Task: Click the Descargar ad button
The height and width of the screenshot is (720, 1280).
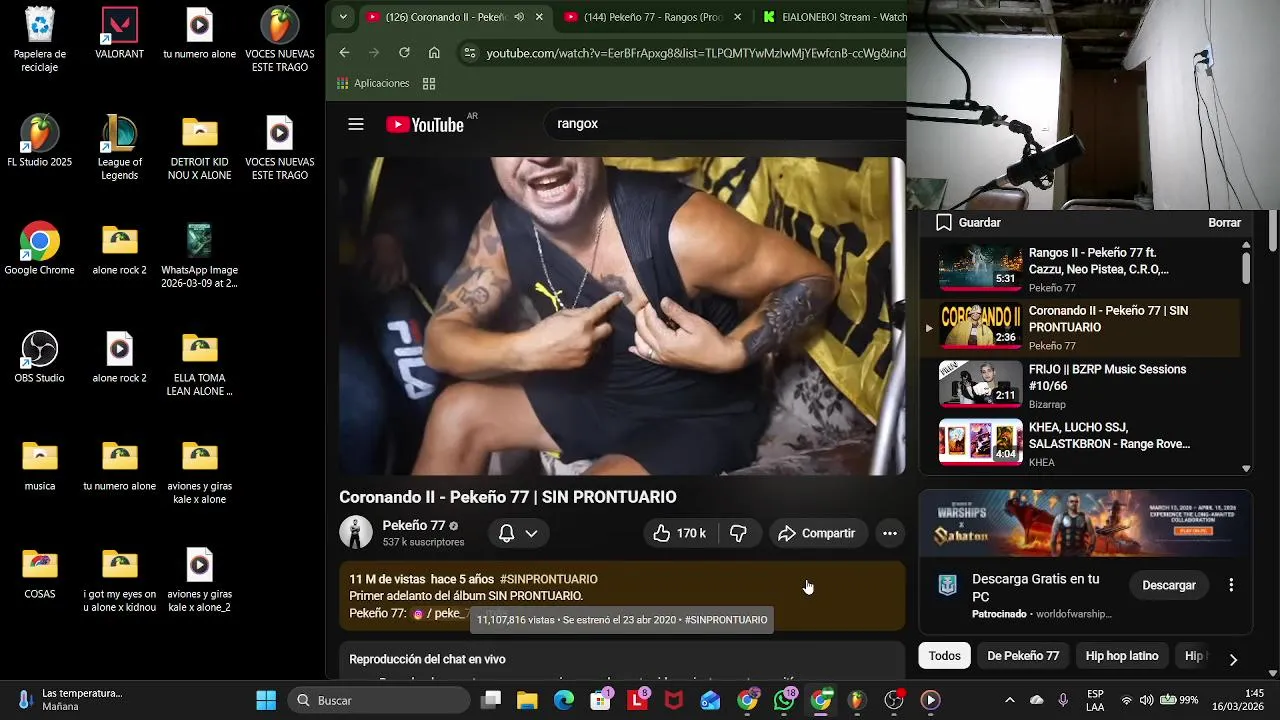Action: [x=1169, y=585]
